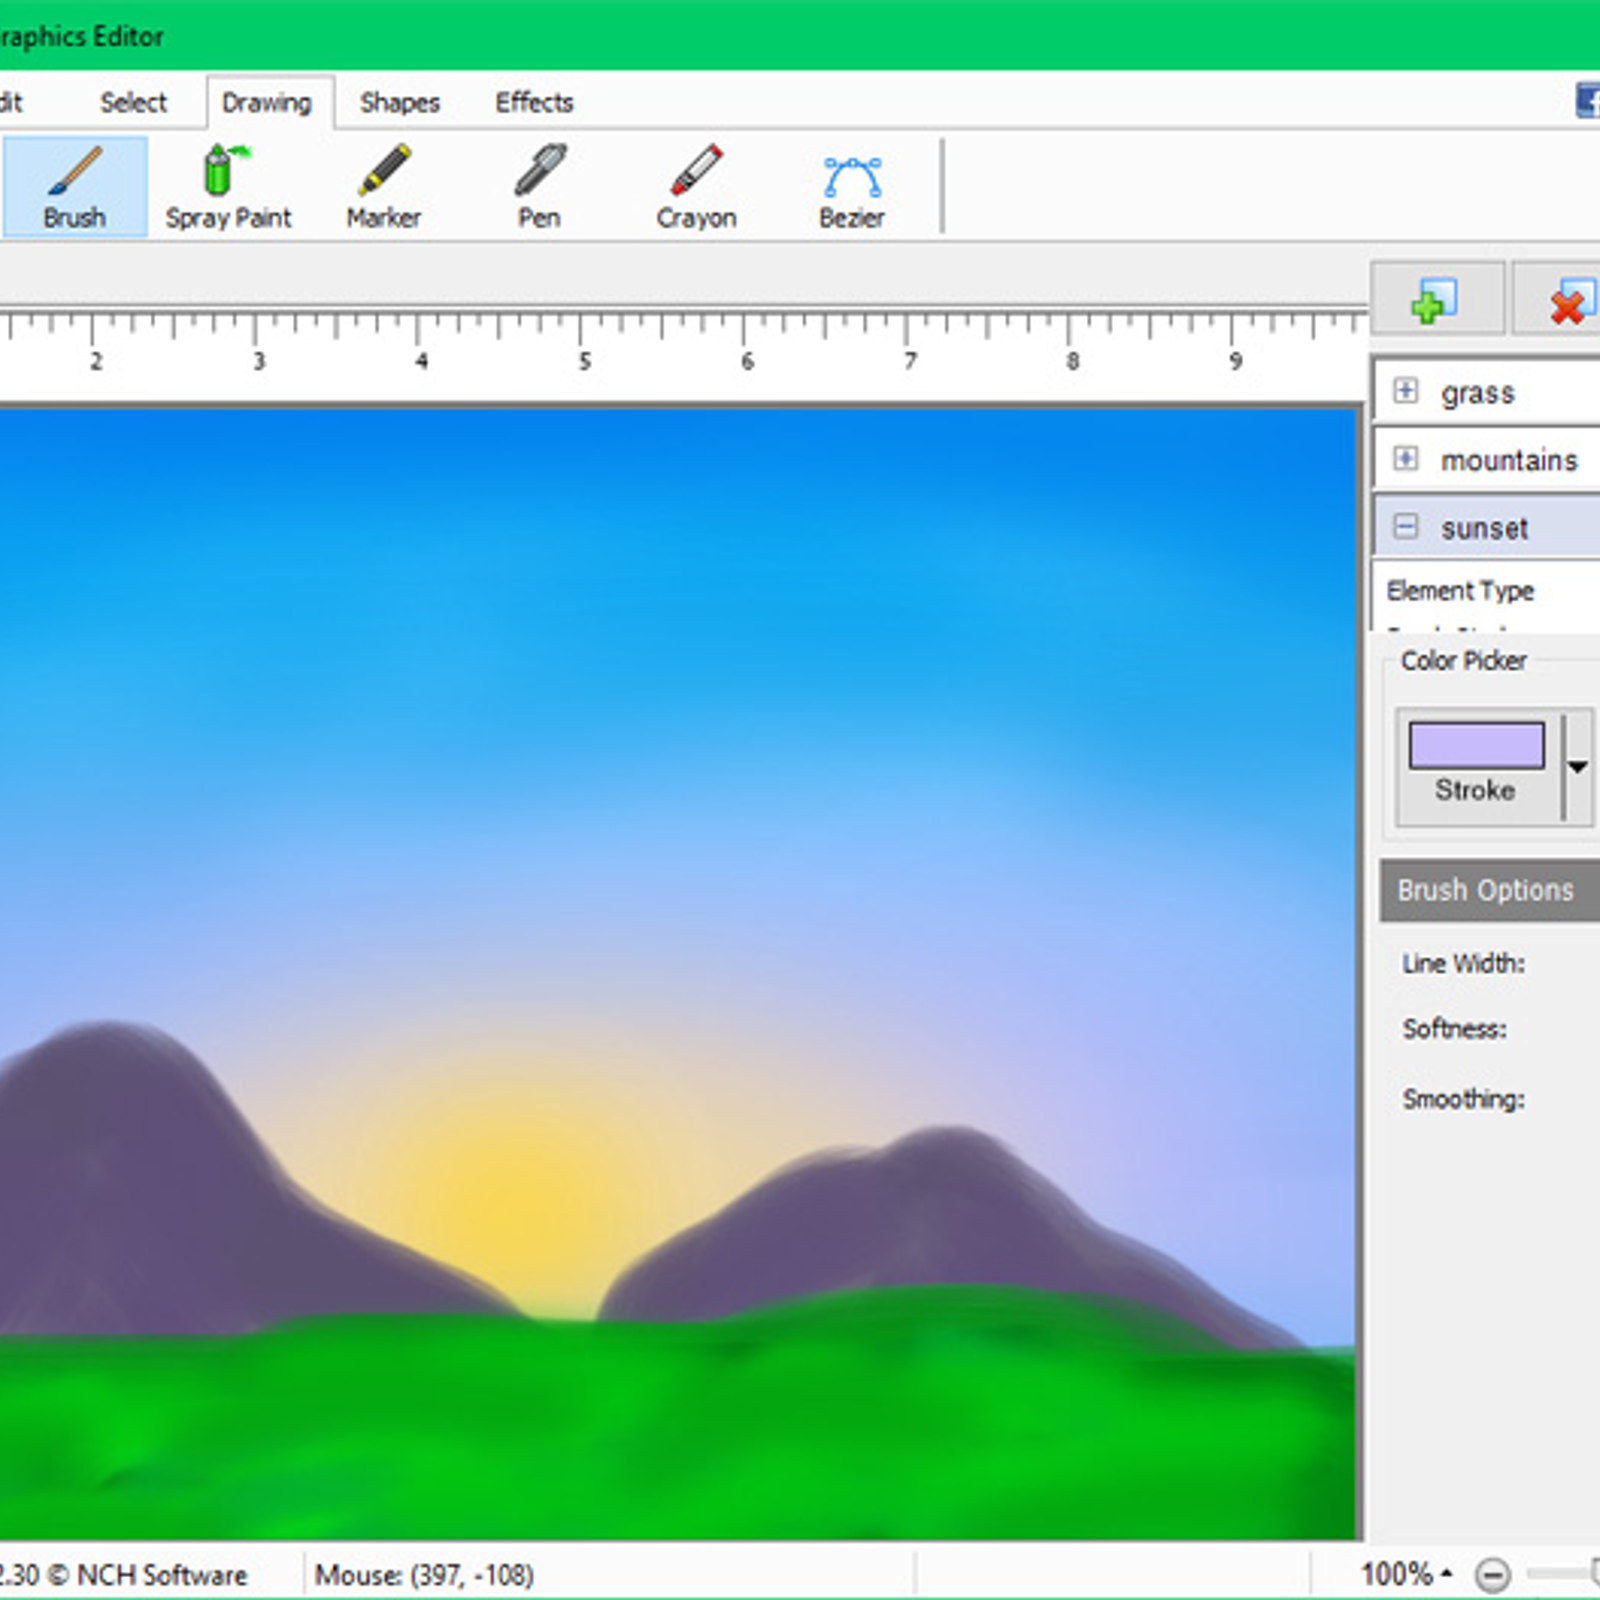
Task: Collapse the sunset layer
Action: 1405,526
